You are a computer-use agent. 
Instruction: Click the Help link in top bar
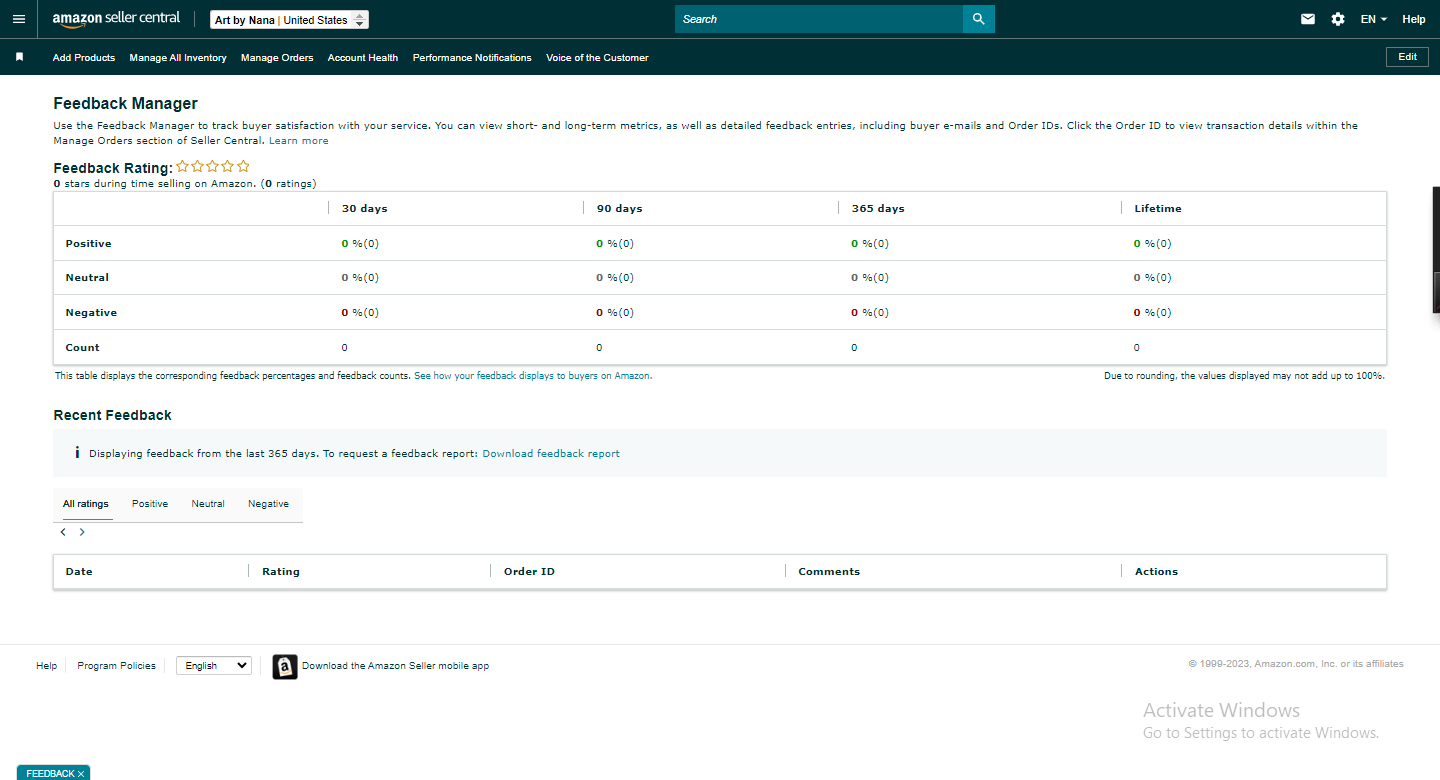point(1414,19)
